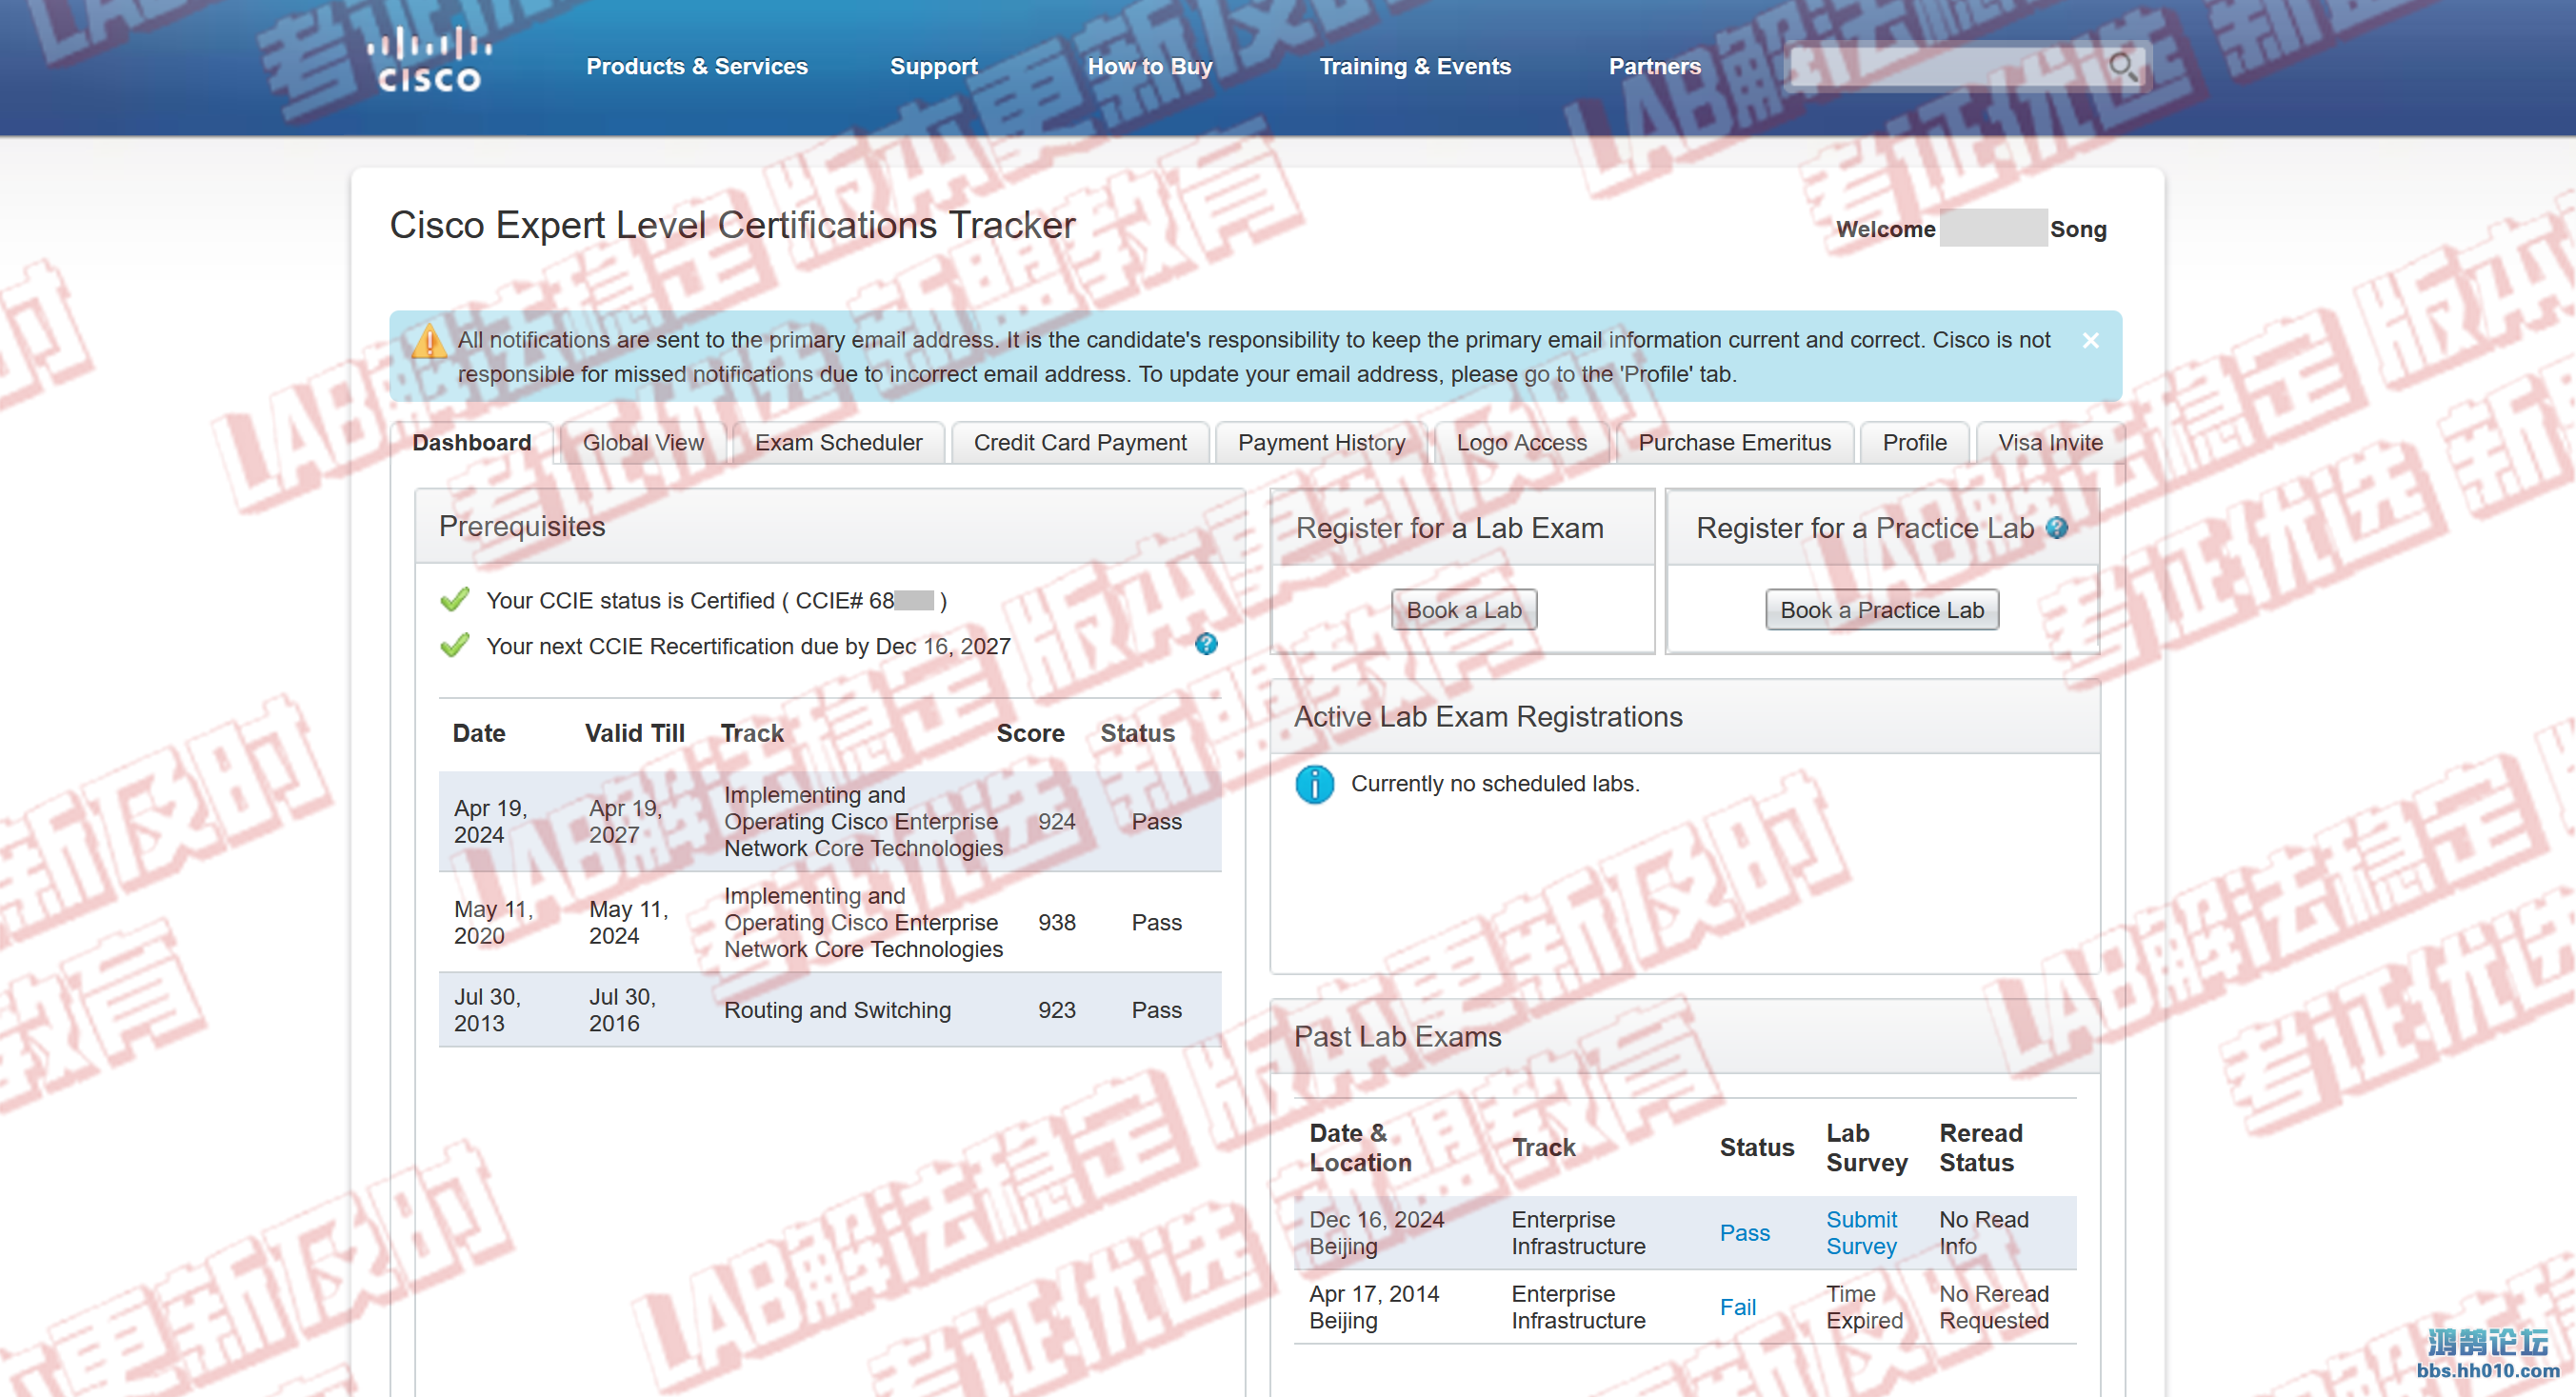The width and height of the screenshot is (2576, 1397).
Task: Click info icon next to recertification date
Action: pos(1208,645)
